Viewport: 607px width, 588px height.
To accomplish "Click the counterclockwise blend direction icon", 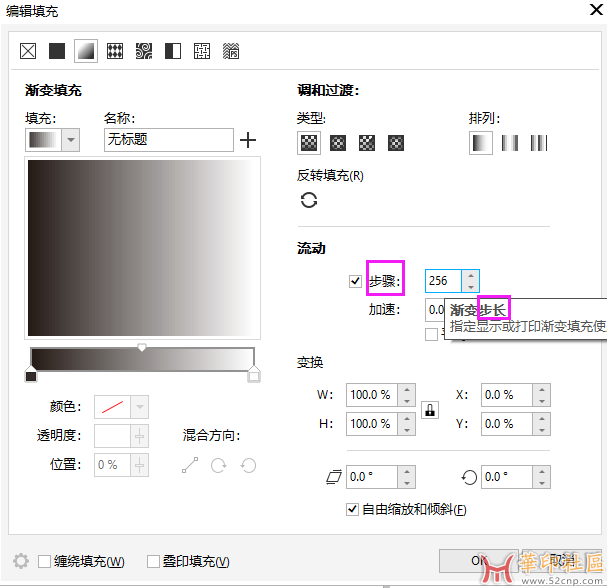I will click(248, 465).
